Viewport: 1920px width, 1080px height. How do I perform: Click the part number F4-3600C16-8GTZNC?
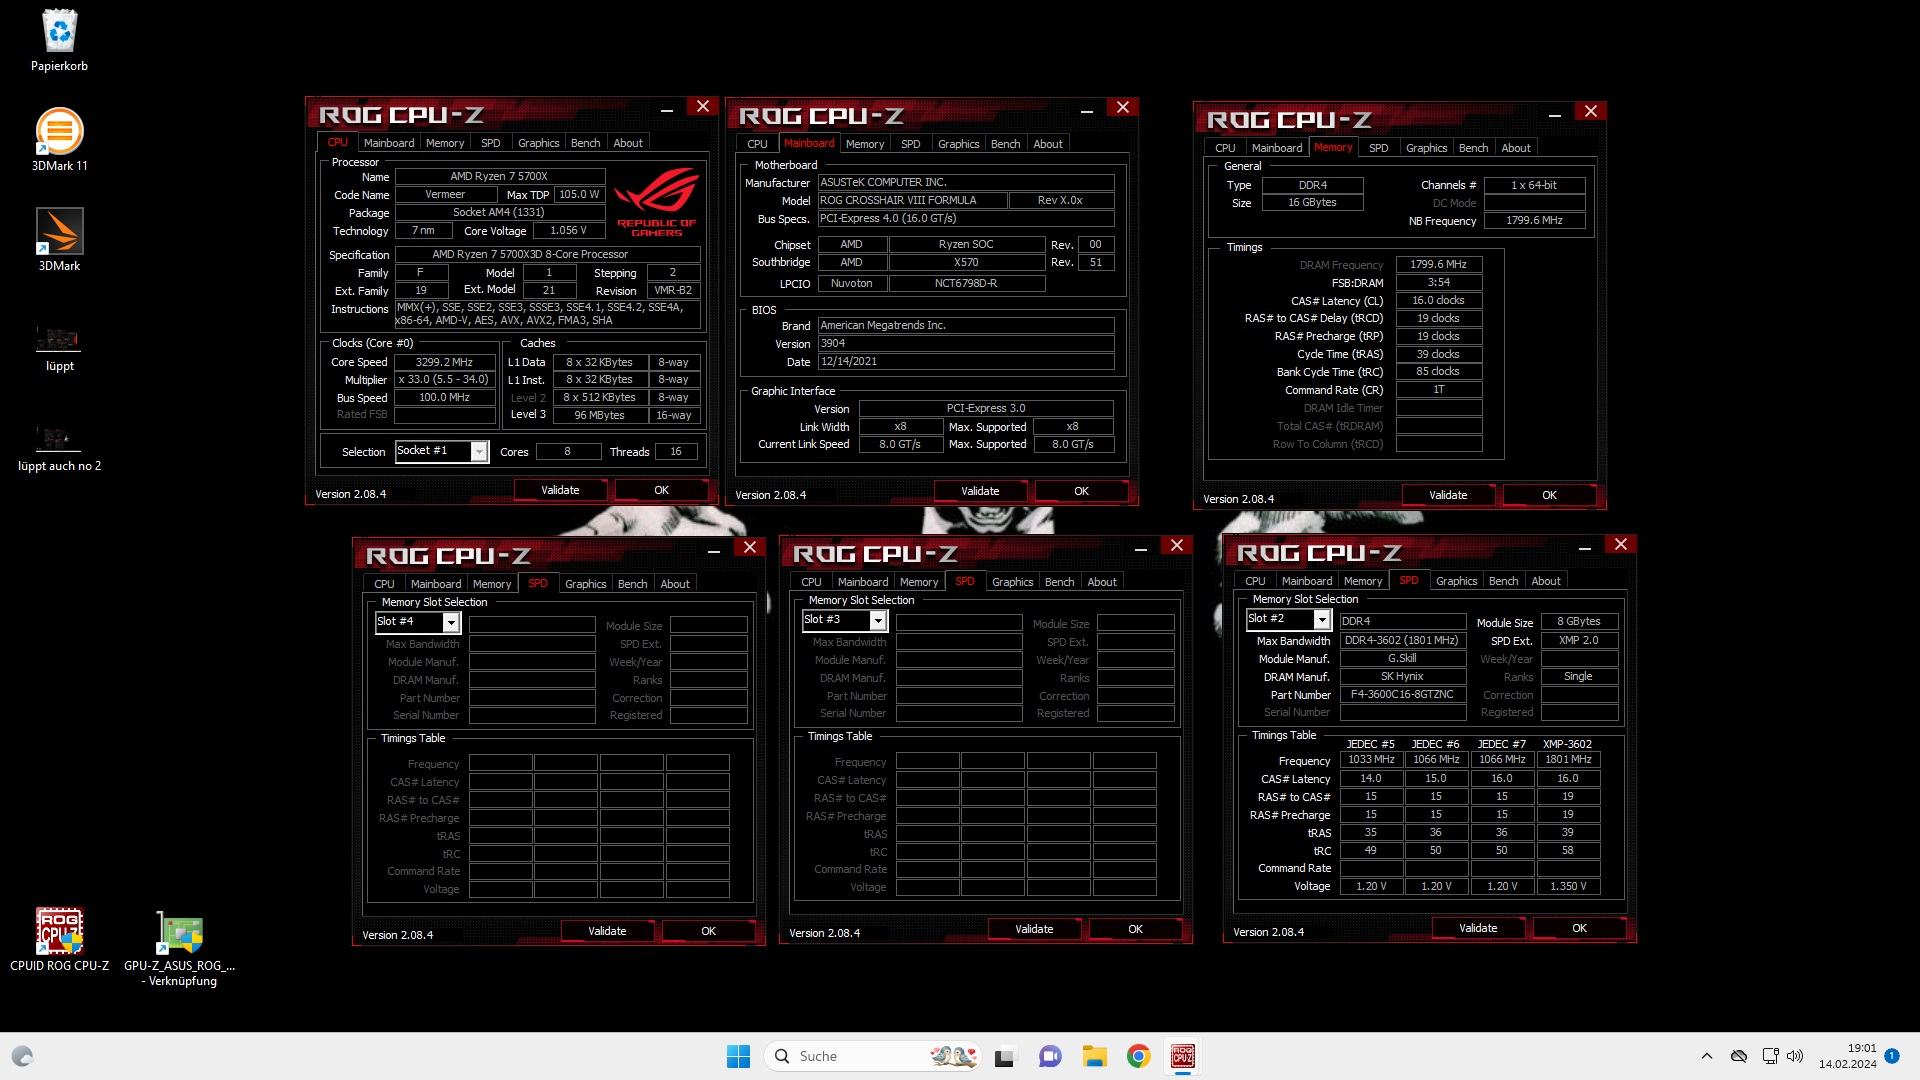(x=1402, y=694)
